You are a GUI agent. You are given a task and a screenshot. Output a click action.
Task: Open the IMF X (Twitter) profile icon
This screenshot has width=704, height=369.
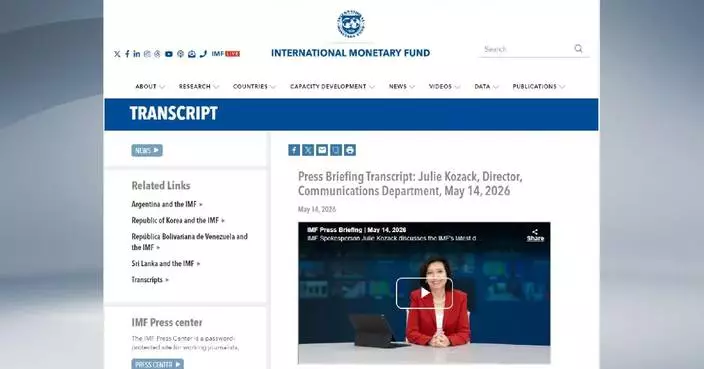[117, 54]
